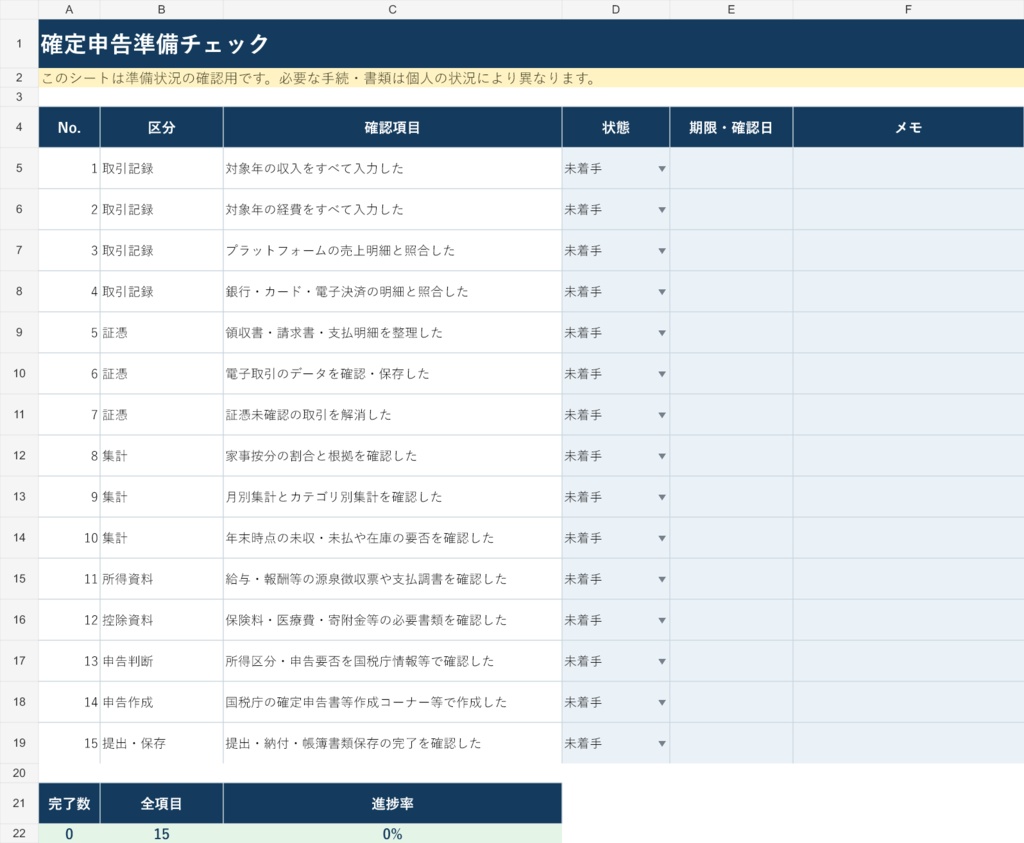Screen dimensions: 1024x843
Task: Open status dropdown for 家事按分の割合と根拠を確認した
Action: [x=662, y=456]
